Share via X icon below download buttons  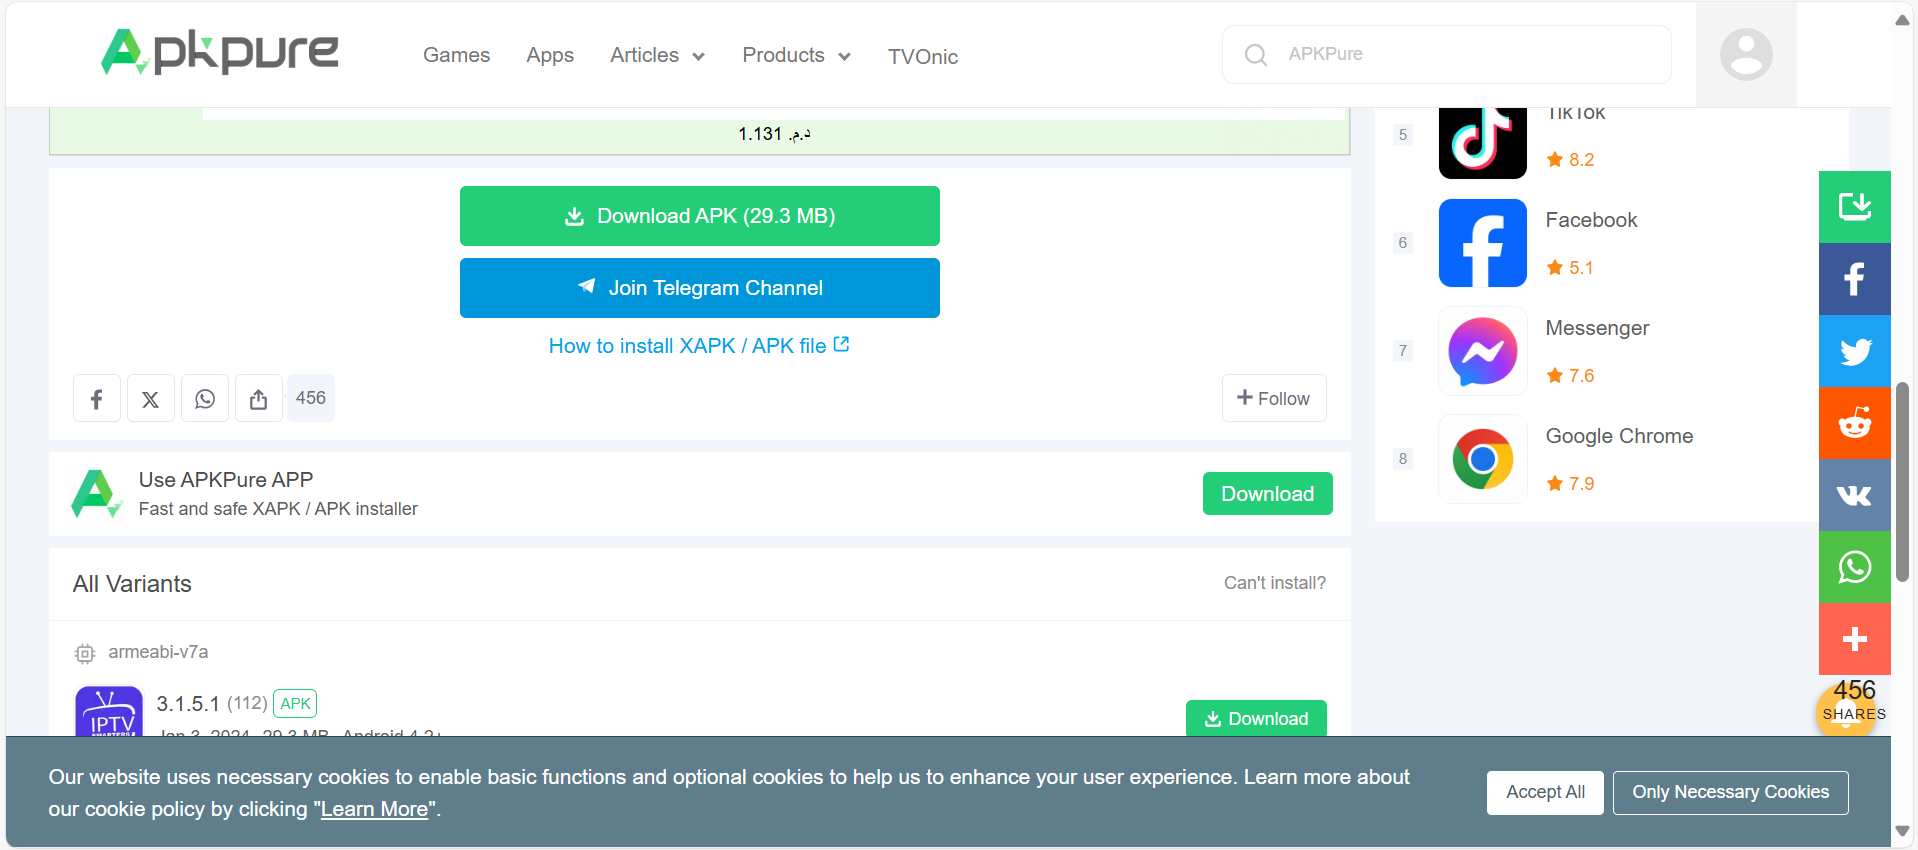(151, 399)
